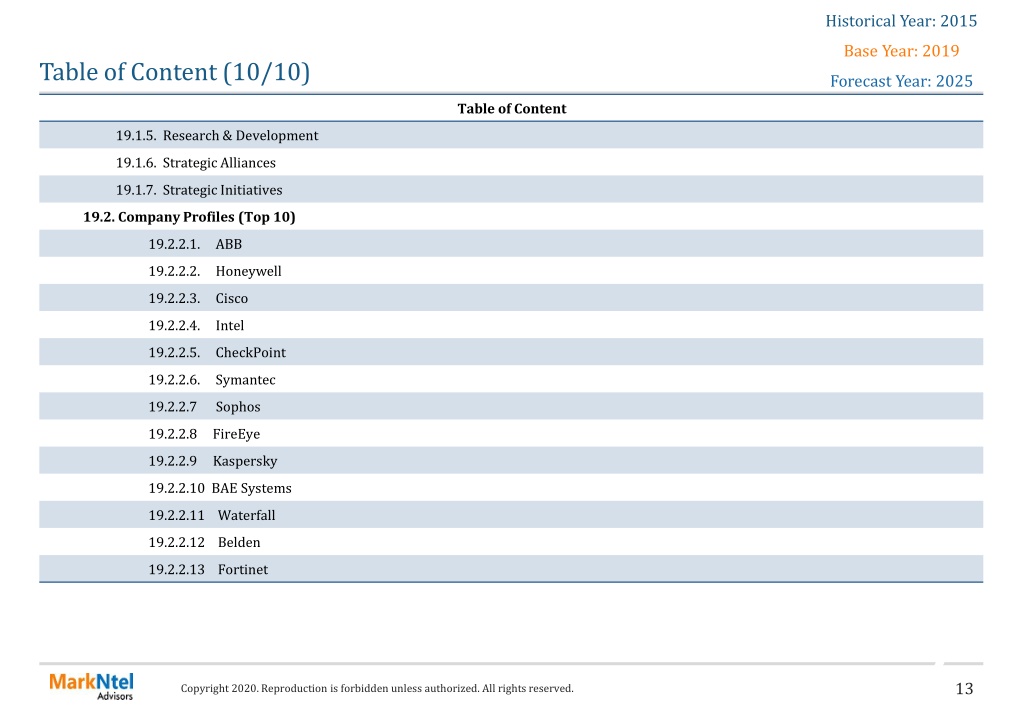Select the Kaspersky company row
This screenshot has width=1023, height=708.
[x=512, y=460]
